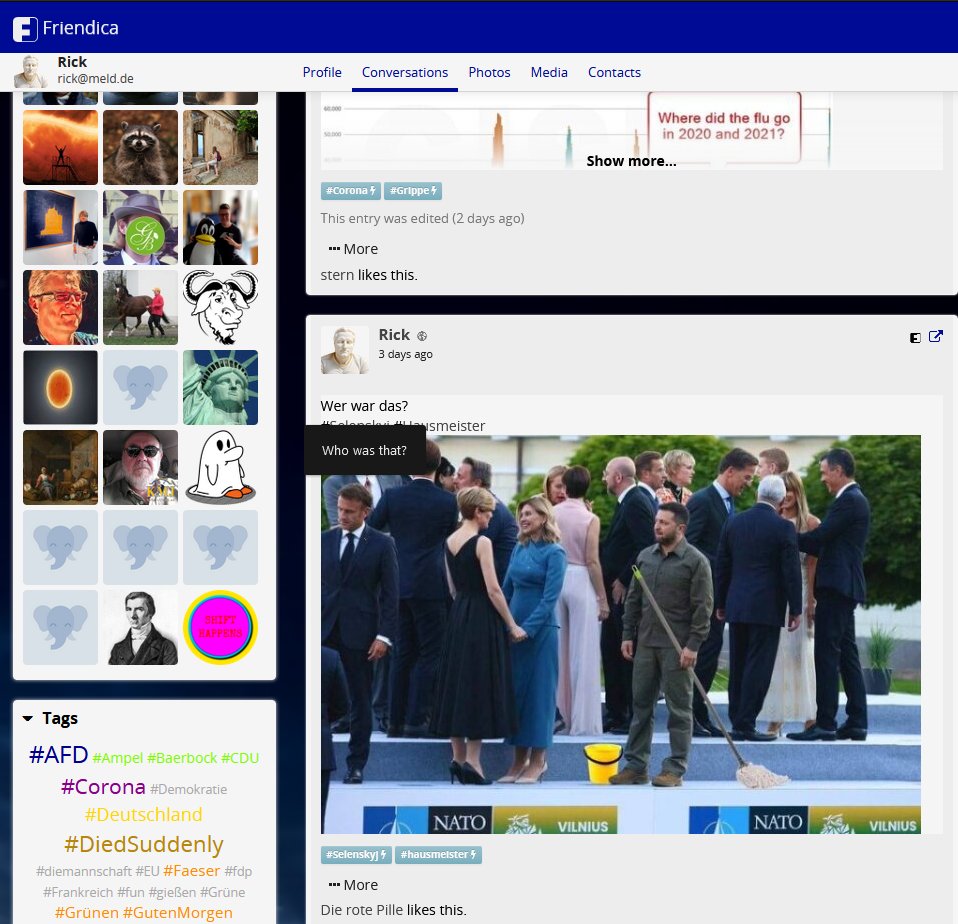Screen dimensions: 958x924
Task: Open the magenta Shift Happens contact avatar
Action: pyautogui.click(x=220, y=627)
